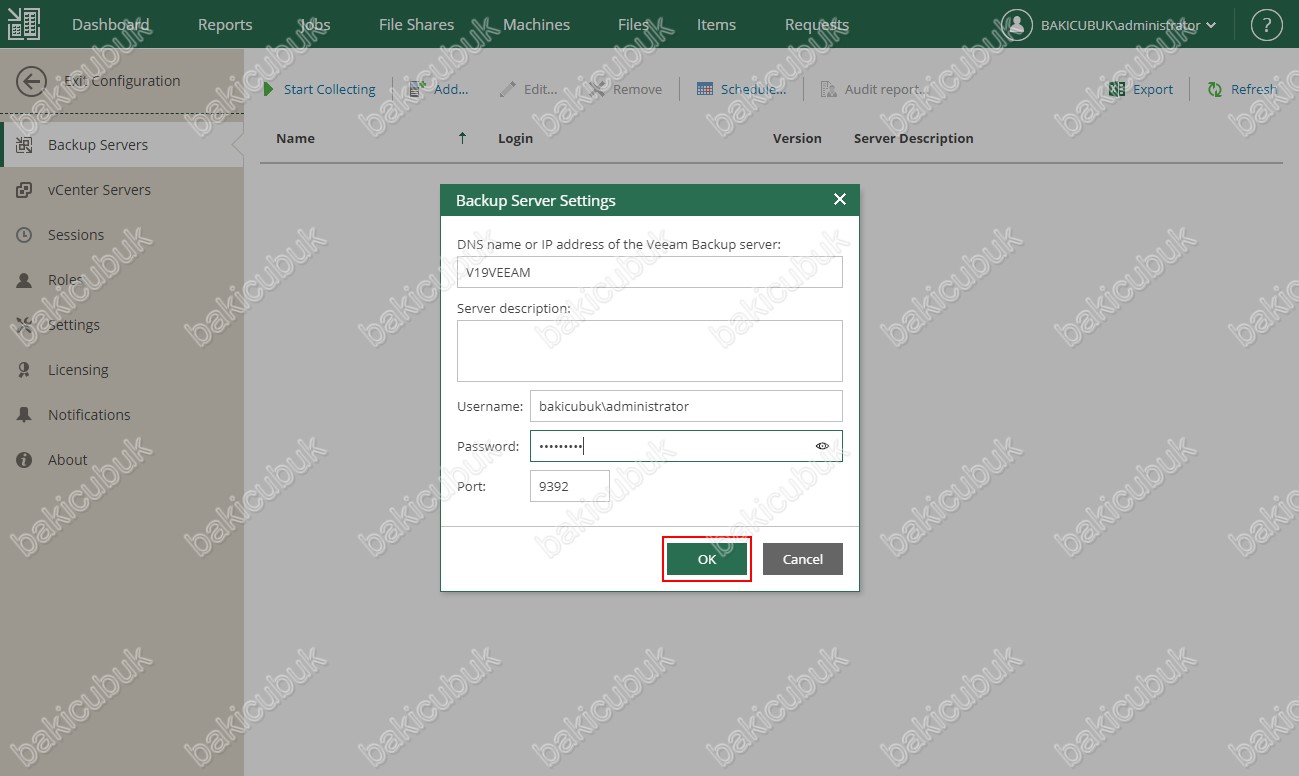Toggle password visibility eye icon
Viewport: 1299px width, 776px height.
(822, 446)
